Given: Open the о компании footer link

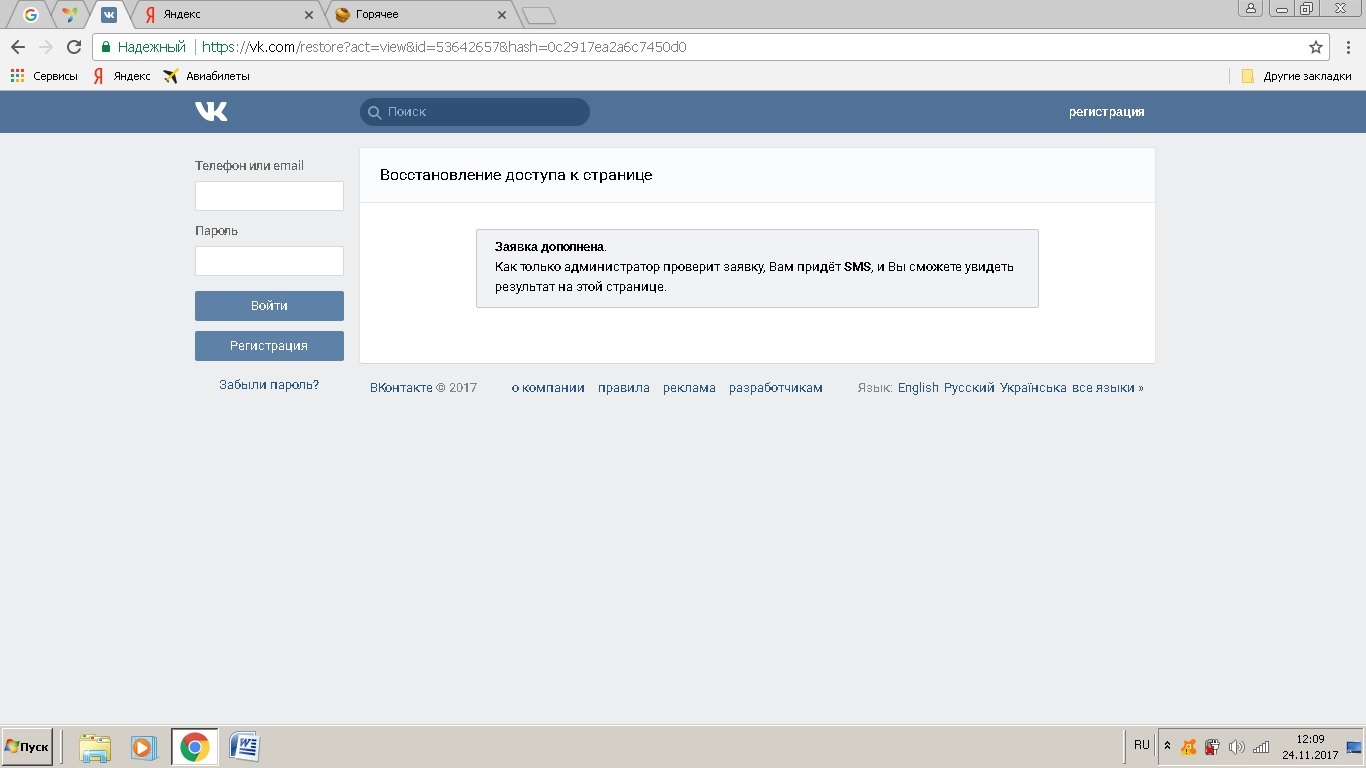Looking at the screenshot, I should (x=548, y=388).
